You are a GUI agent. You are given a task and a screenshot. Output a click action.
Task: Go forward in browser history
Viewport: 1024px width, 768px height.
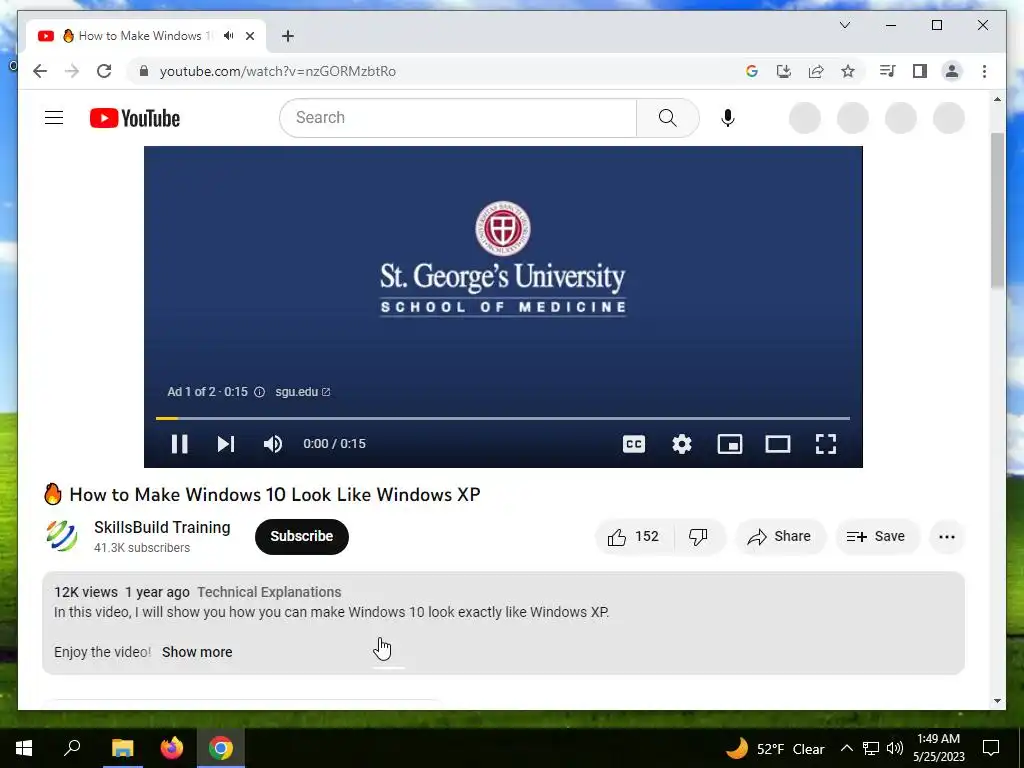72,71
